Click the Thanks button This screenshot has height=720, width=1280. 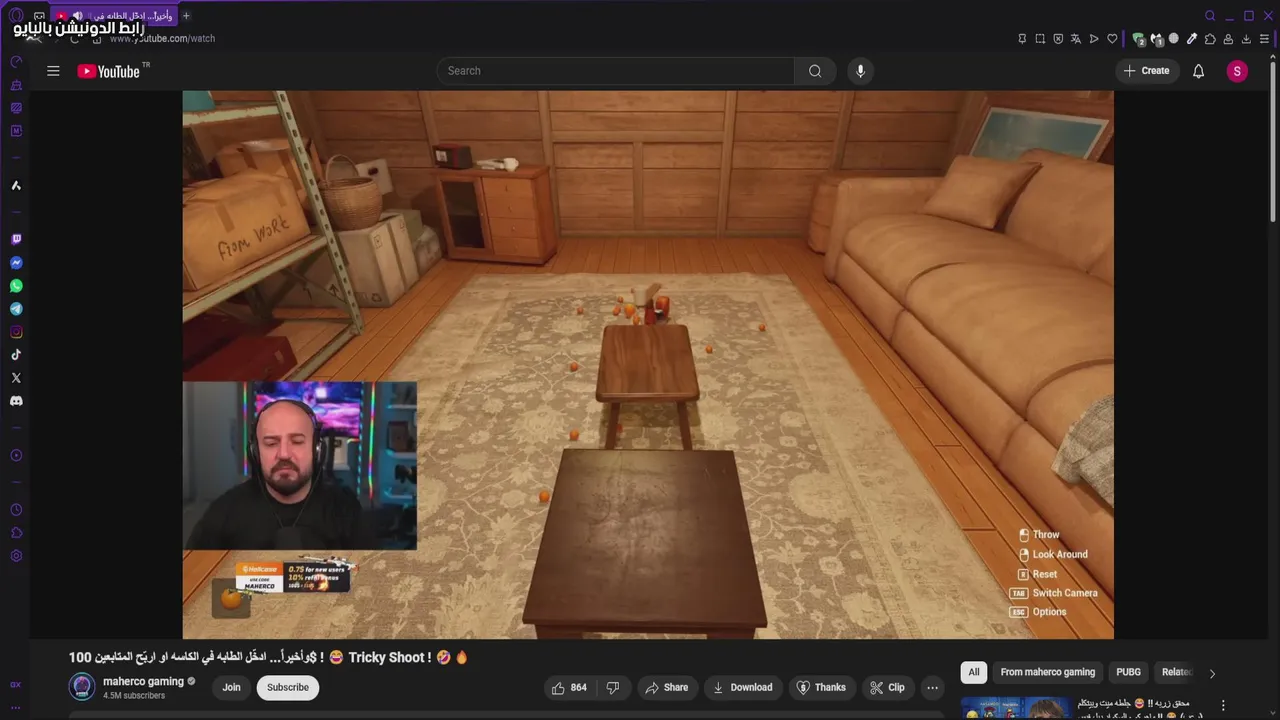click(x=820, y=687)
